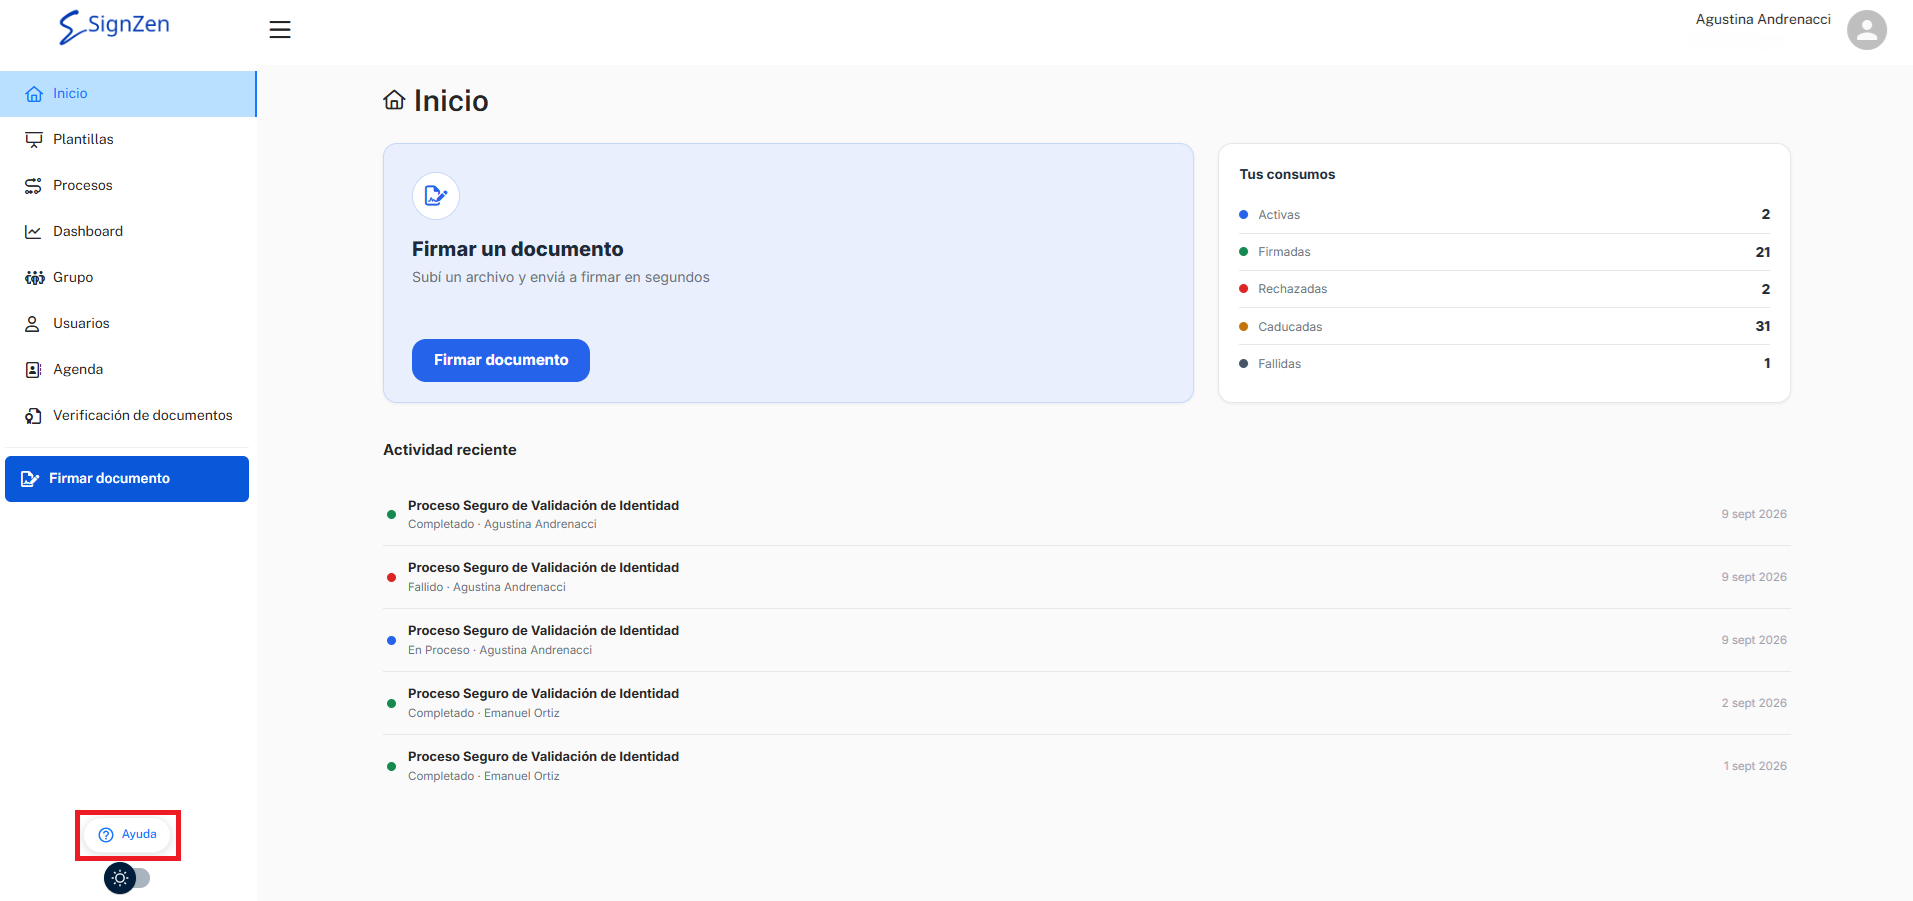Select the Caducadas consumption row
The width and height of the screenshot is (1913, 901).
click(1504, 327)
